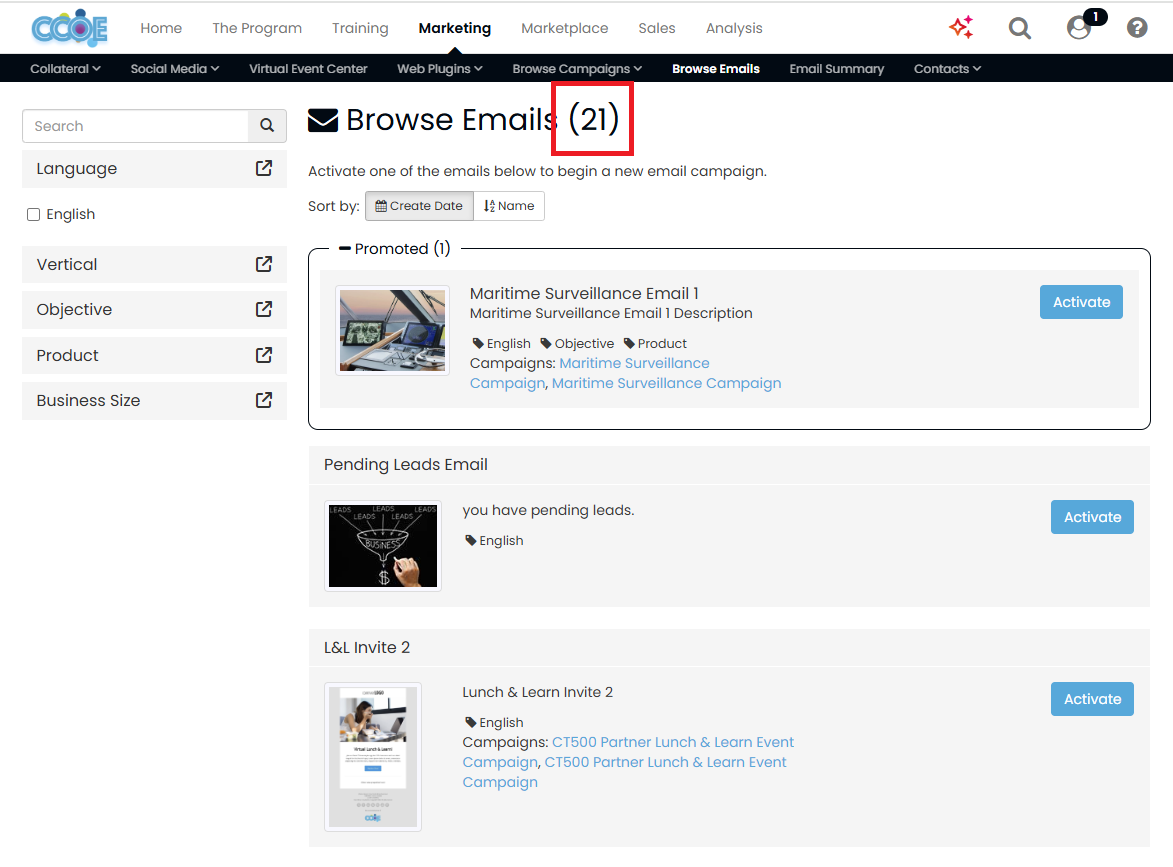This screenshot has width=1173, height=867.
Task: Select the Marketing tab
Action: (x=455, y=28)
